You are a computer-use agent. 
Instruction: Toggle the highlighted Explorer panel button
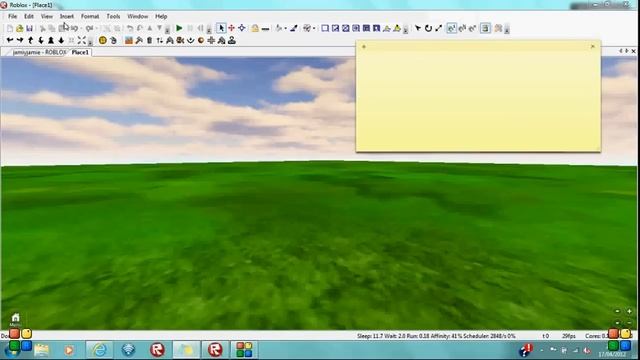coord(485,28)
